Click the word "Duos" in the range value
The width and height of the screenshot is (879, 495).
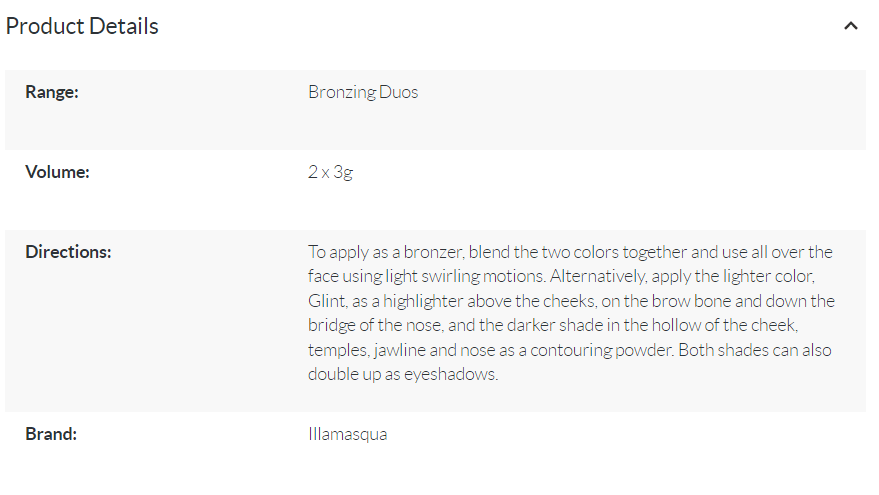[399, 92]
